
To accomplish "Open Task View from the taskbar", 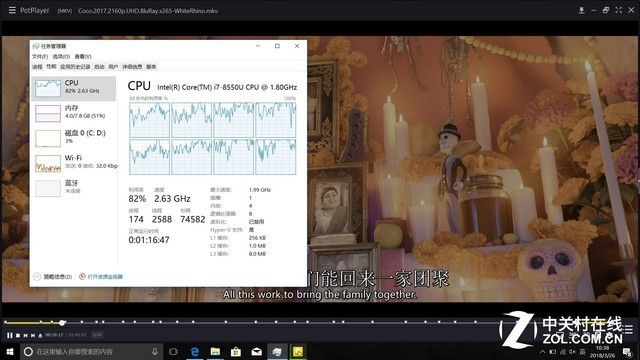I will pos(173,351).
